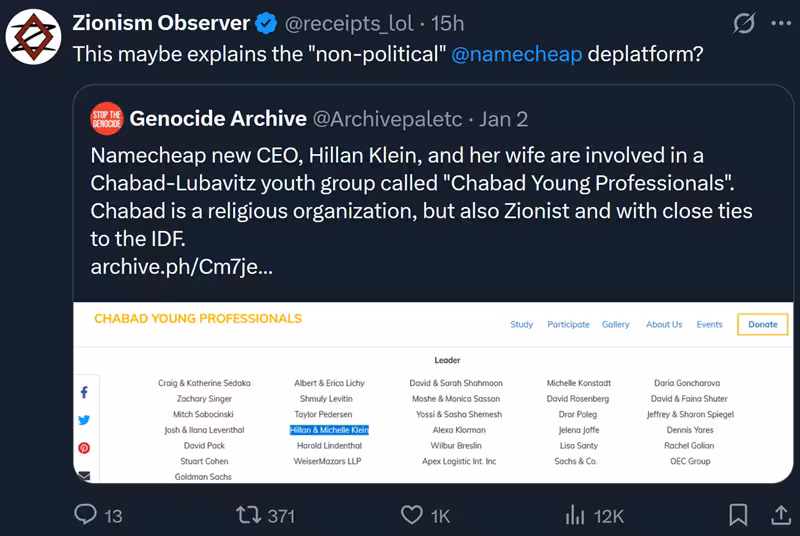800x536 pixels.
Task: Open the @namecheap mention link
Action: coord(516,54)
